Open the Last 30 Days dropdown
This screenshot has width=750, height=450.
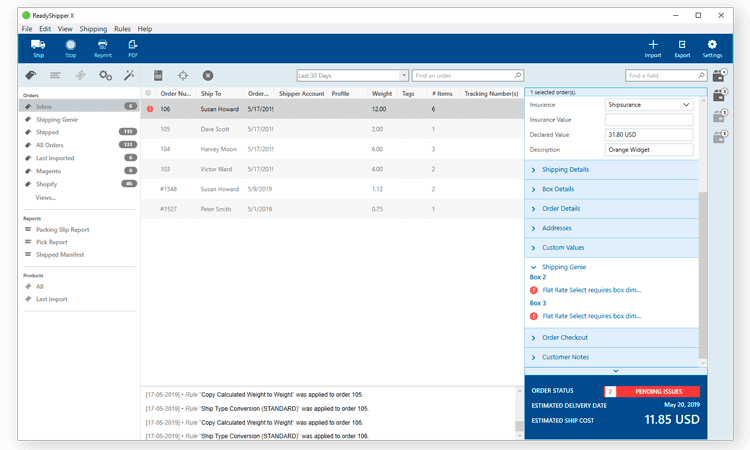tap(404, 76)
